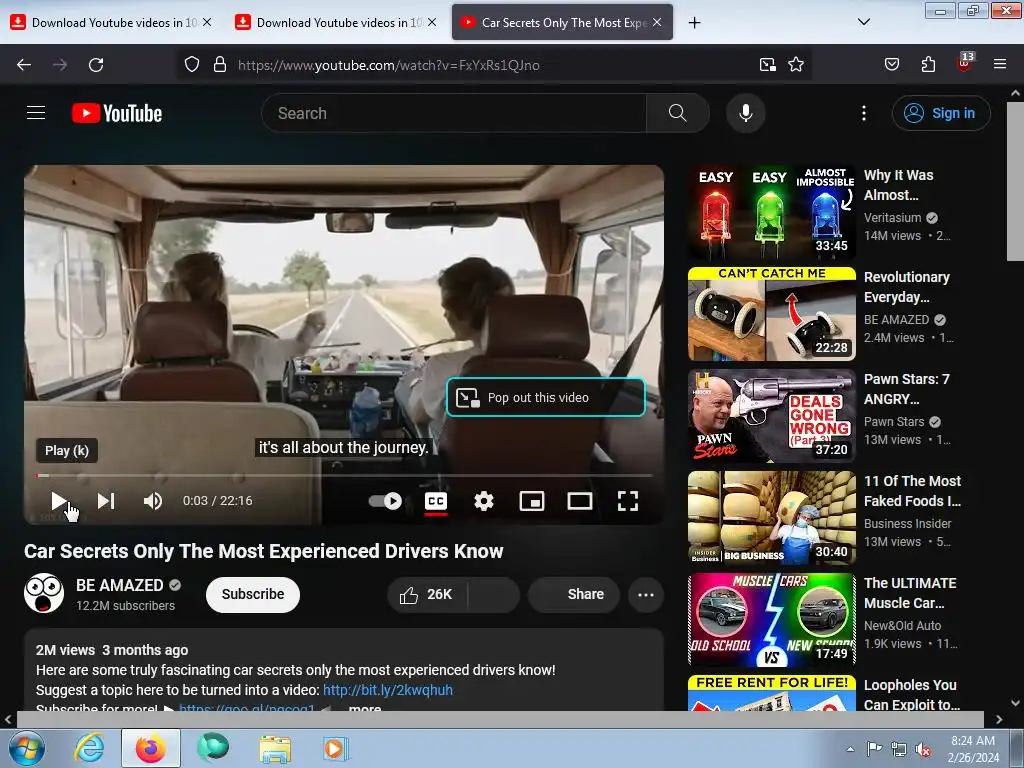Search with your voice microphone

click(x=746, y=113)
